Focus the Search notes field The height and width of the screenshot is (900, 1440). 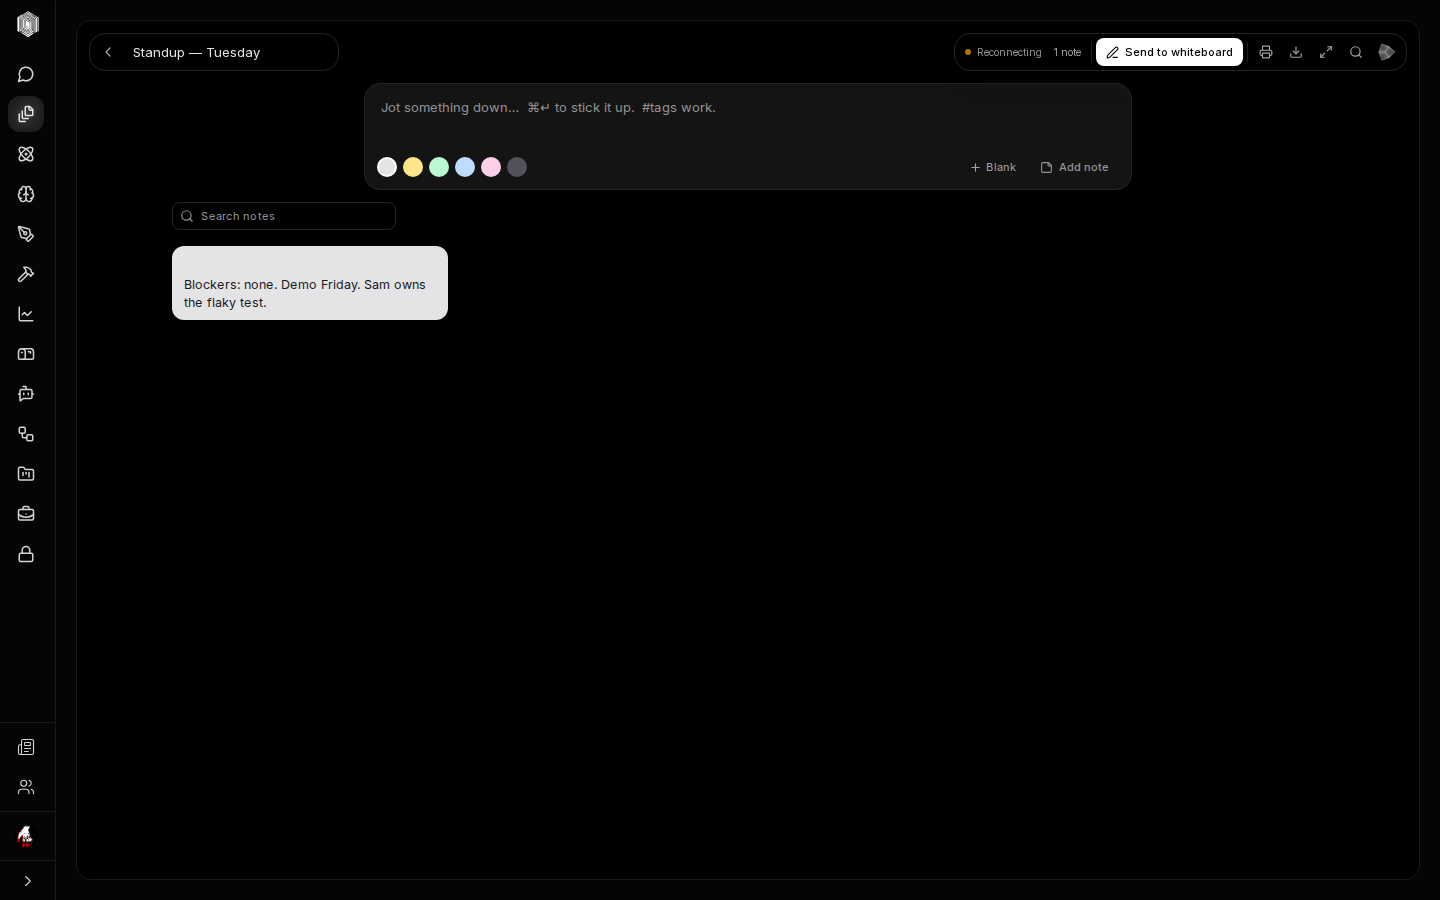pyautogui.click(x=284, y=216)
